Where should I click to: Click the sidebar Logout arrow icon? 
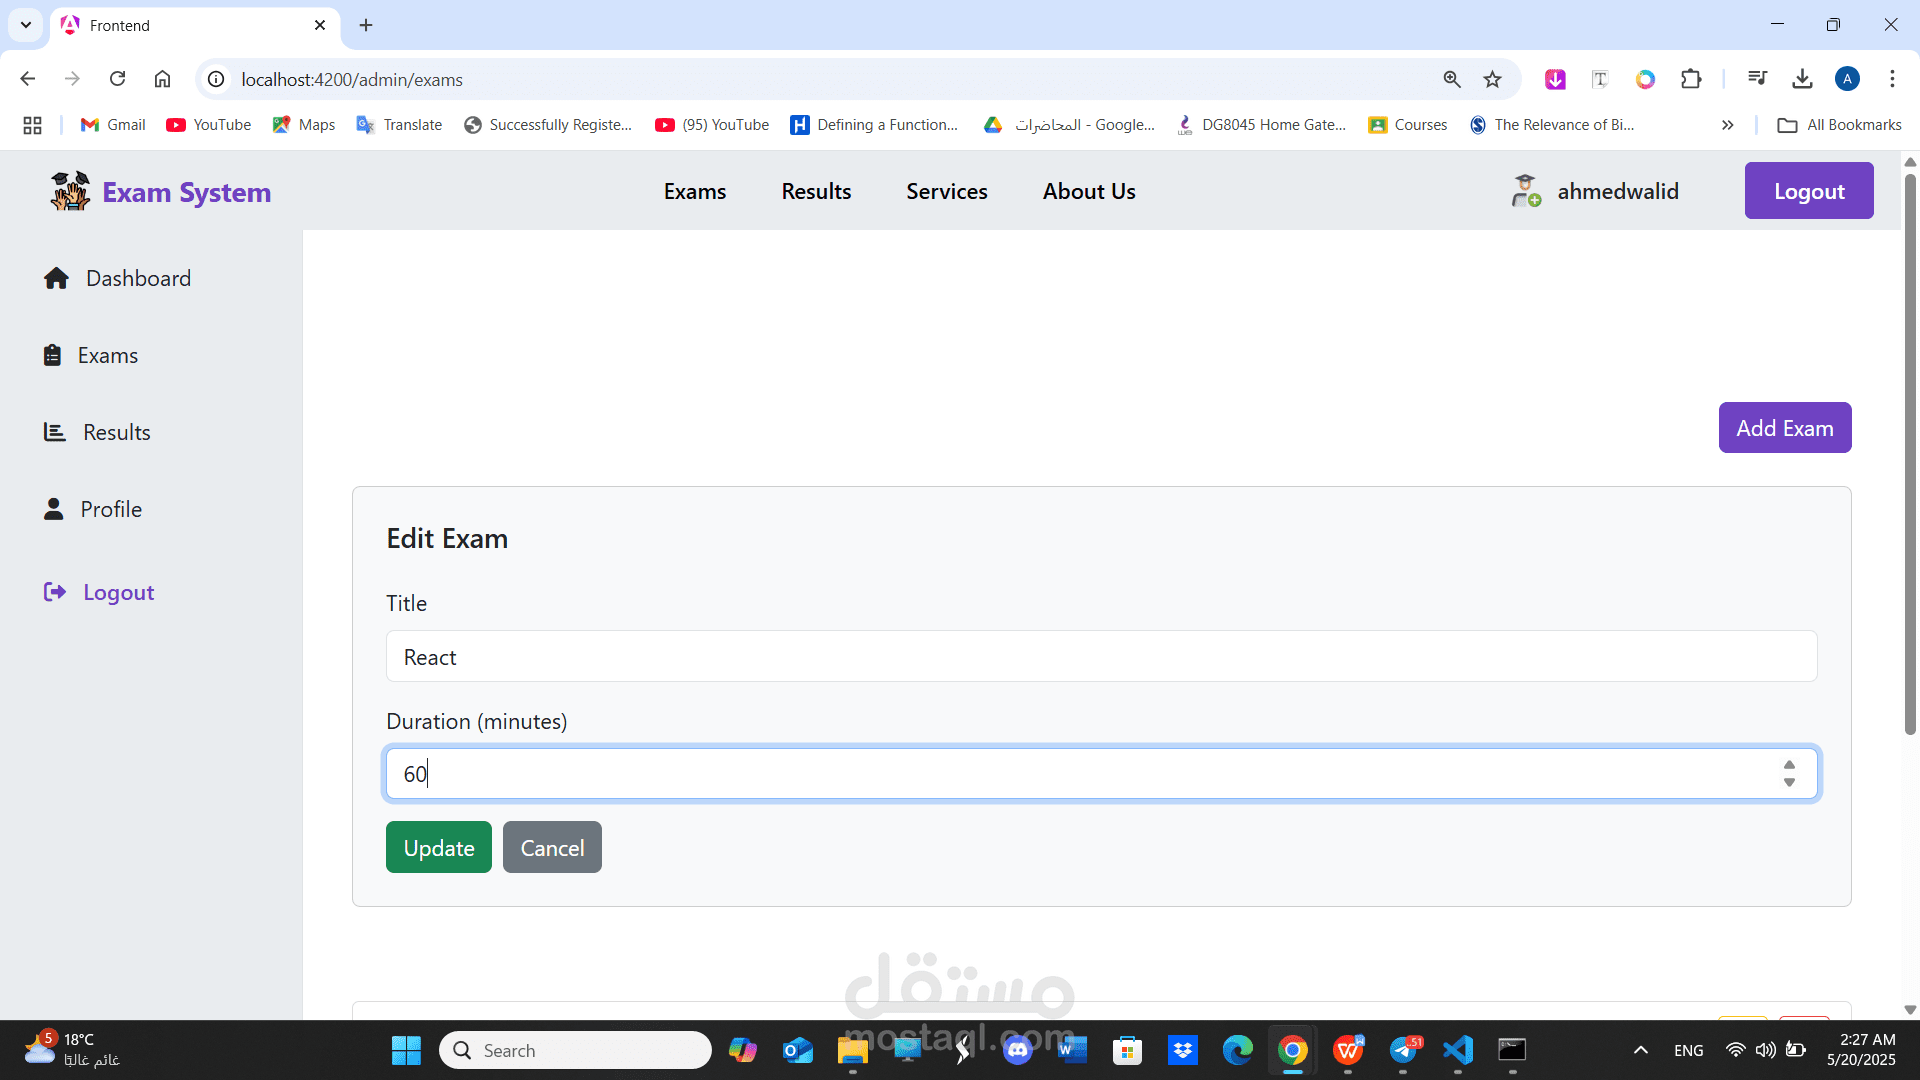pyautogui.click(x=55, y=592)
